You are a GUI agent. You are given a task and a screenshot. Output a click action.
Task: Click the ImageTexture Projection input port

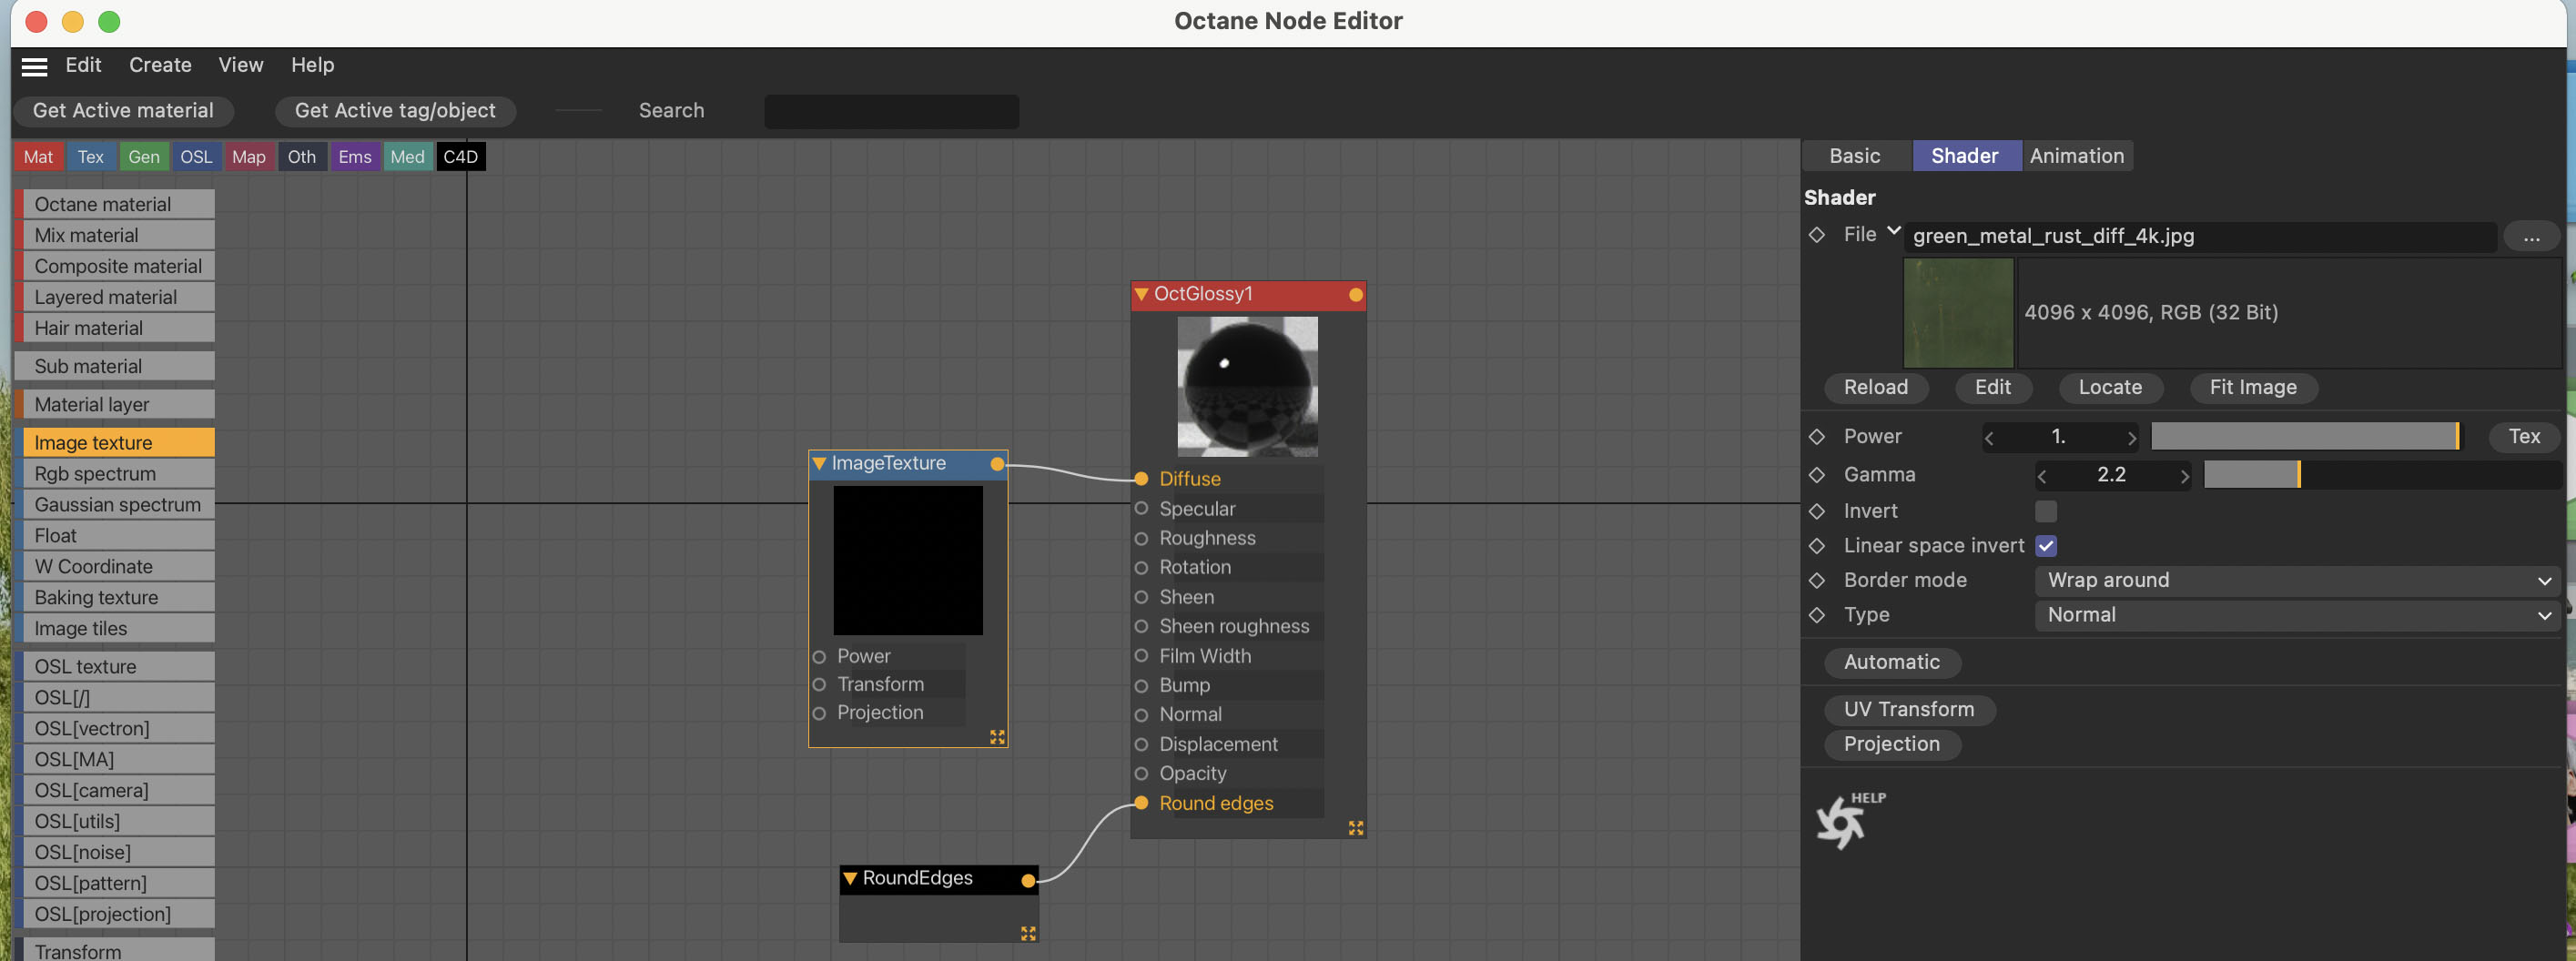819,713
